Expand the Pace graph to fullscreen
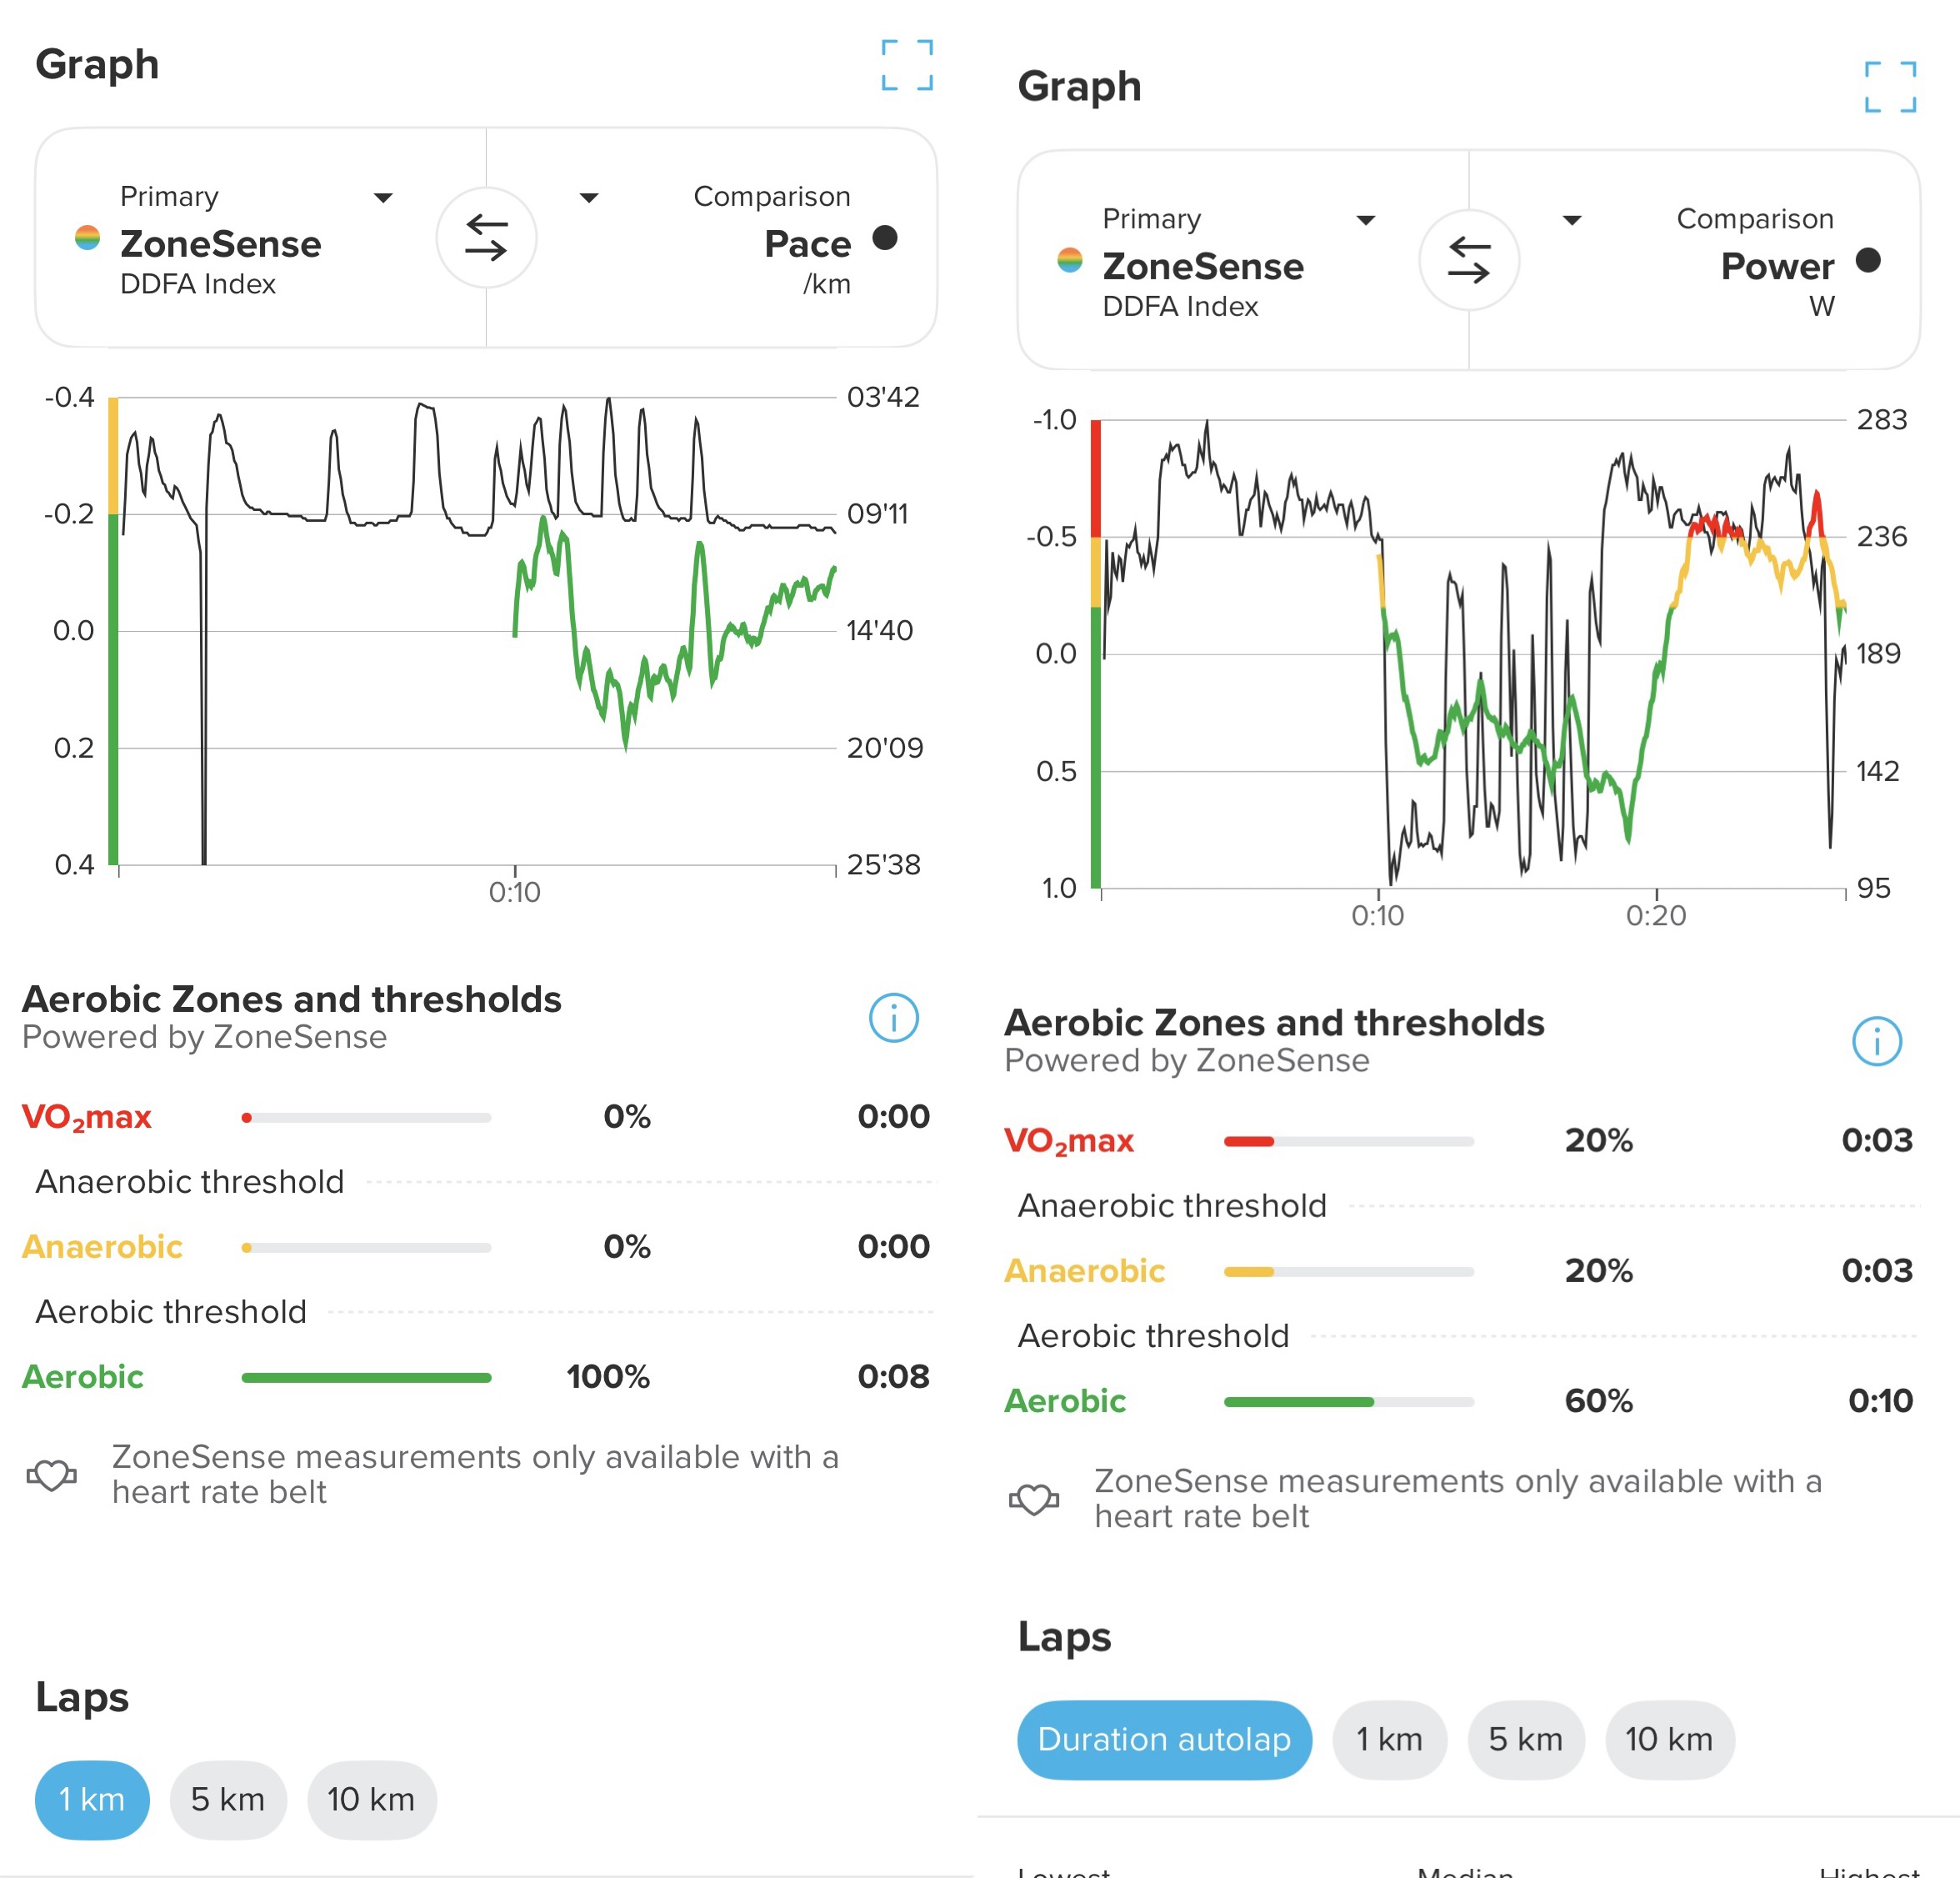Screen dimensions: 1960x1878 pyautogui.click(x=907, y=65)
